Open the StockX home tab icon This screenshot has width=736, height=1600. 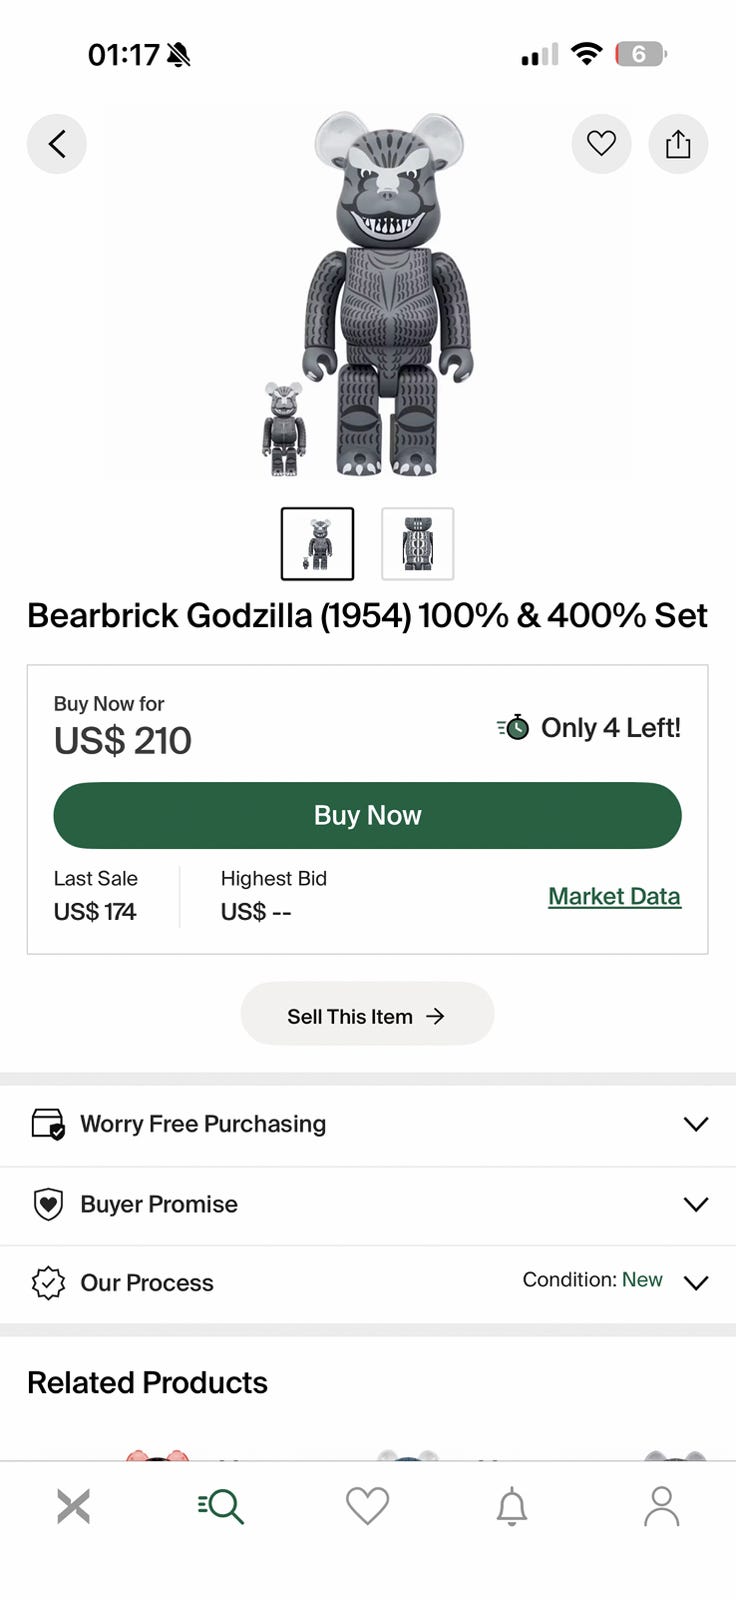click(x=73, y=1506)
